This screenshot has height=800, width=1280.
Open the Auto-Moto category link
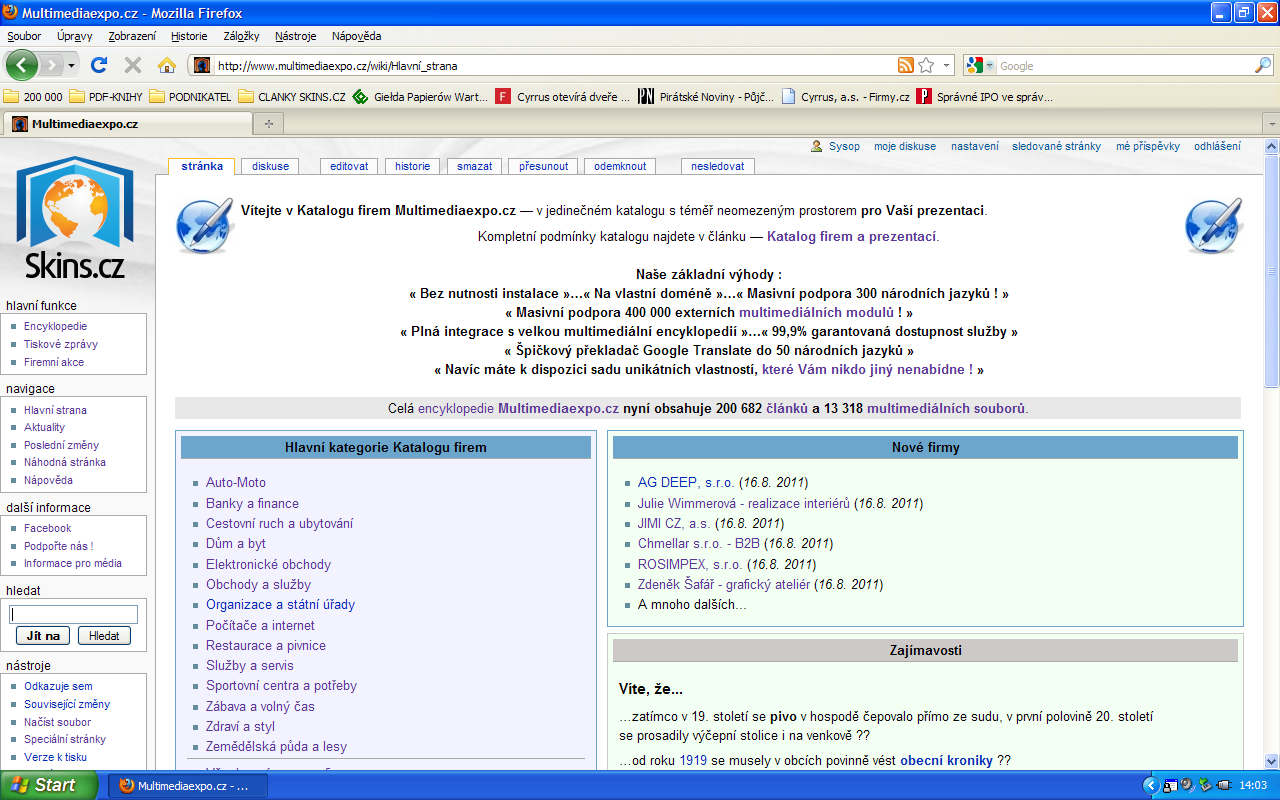point(235,483)
